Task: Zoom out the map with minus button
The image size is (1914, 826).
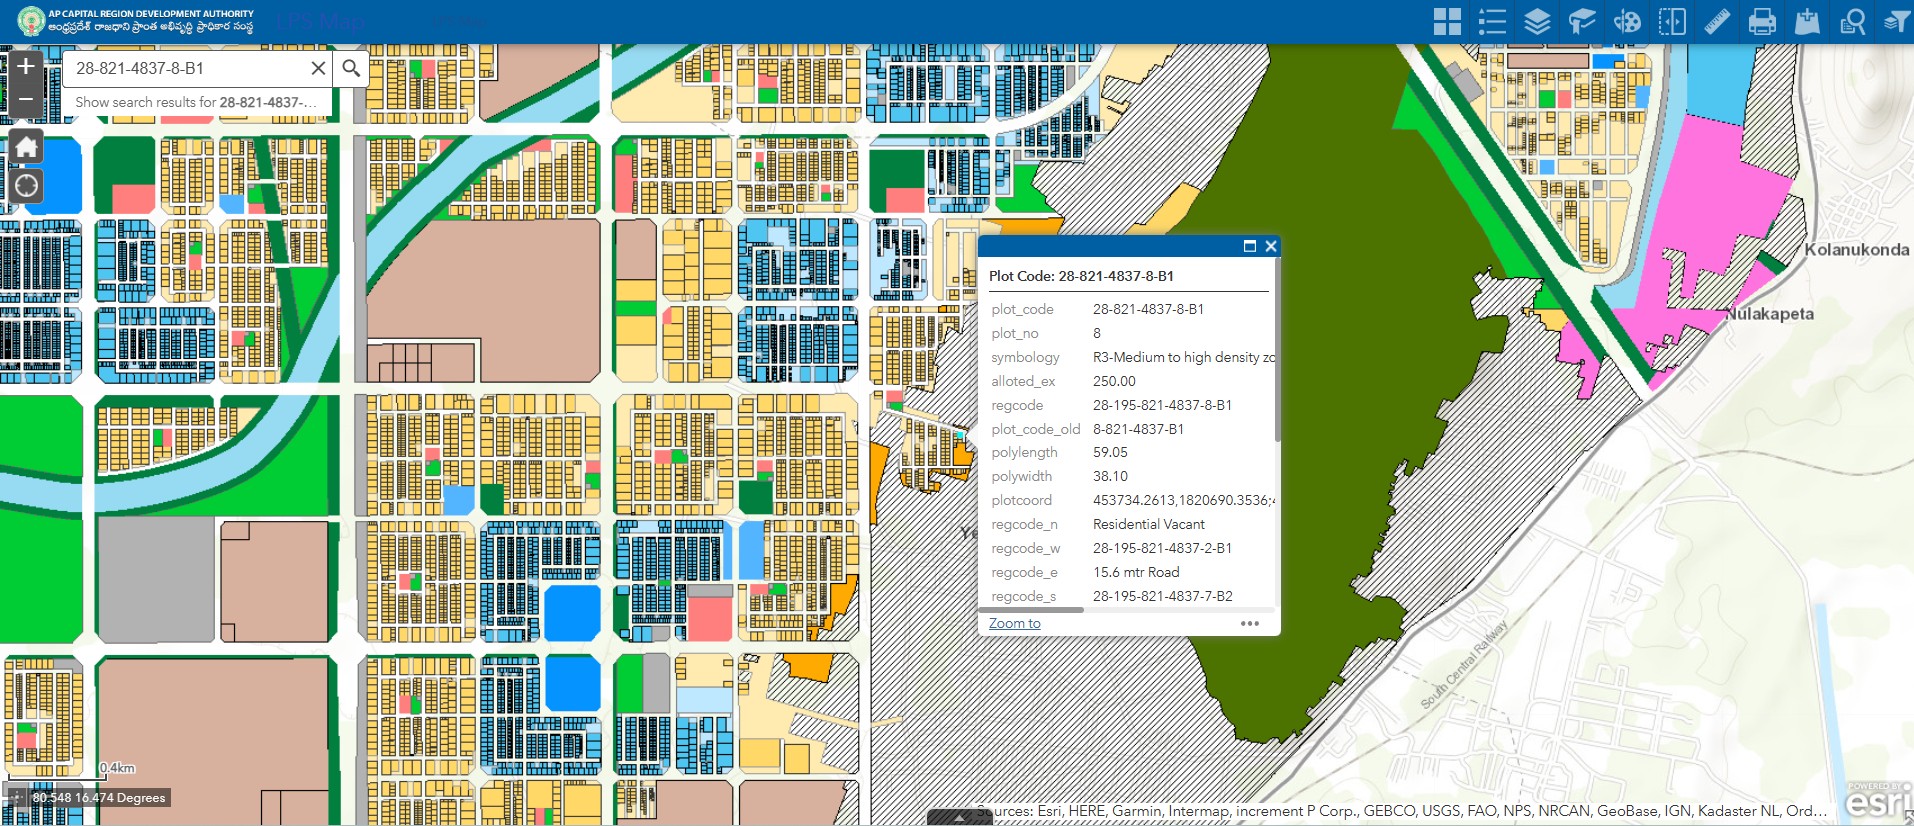Action: coord(26,100)
